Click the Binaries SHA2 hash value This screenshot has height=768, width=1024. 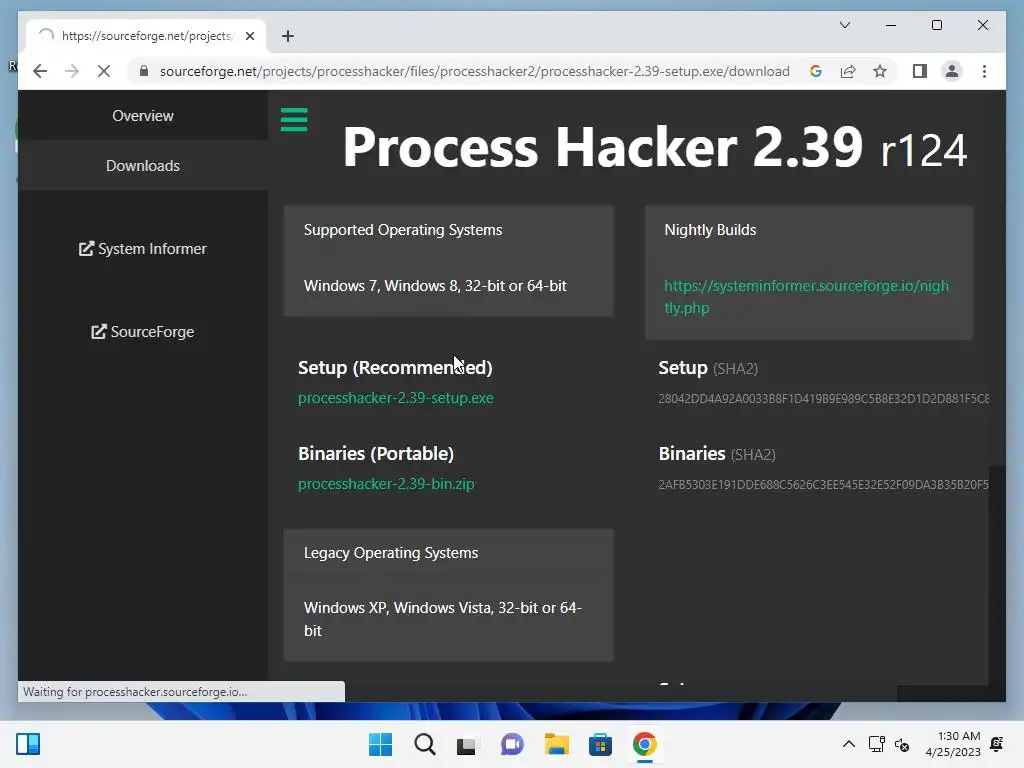click(x=824, y=485)
